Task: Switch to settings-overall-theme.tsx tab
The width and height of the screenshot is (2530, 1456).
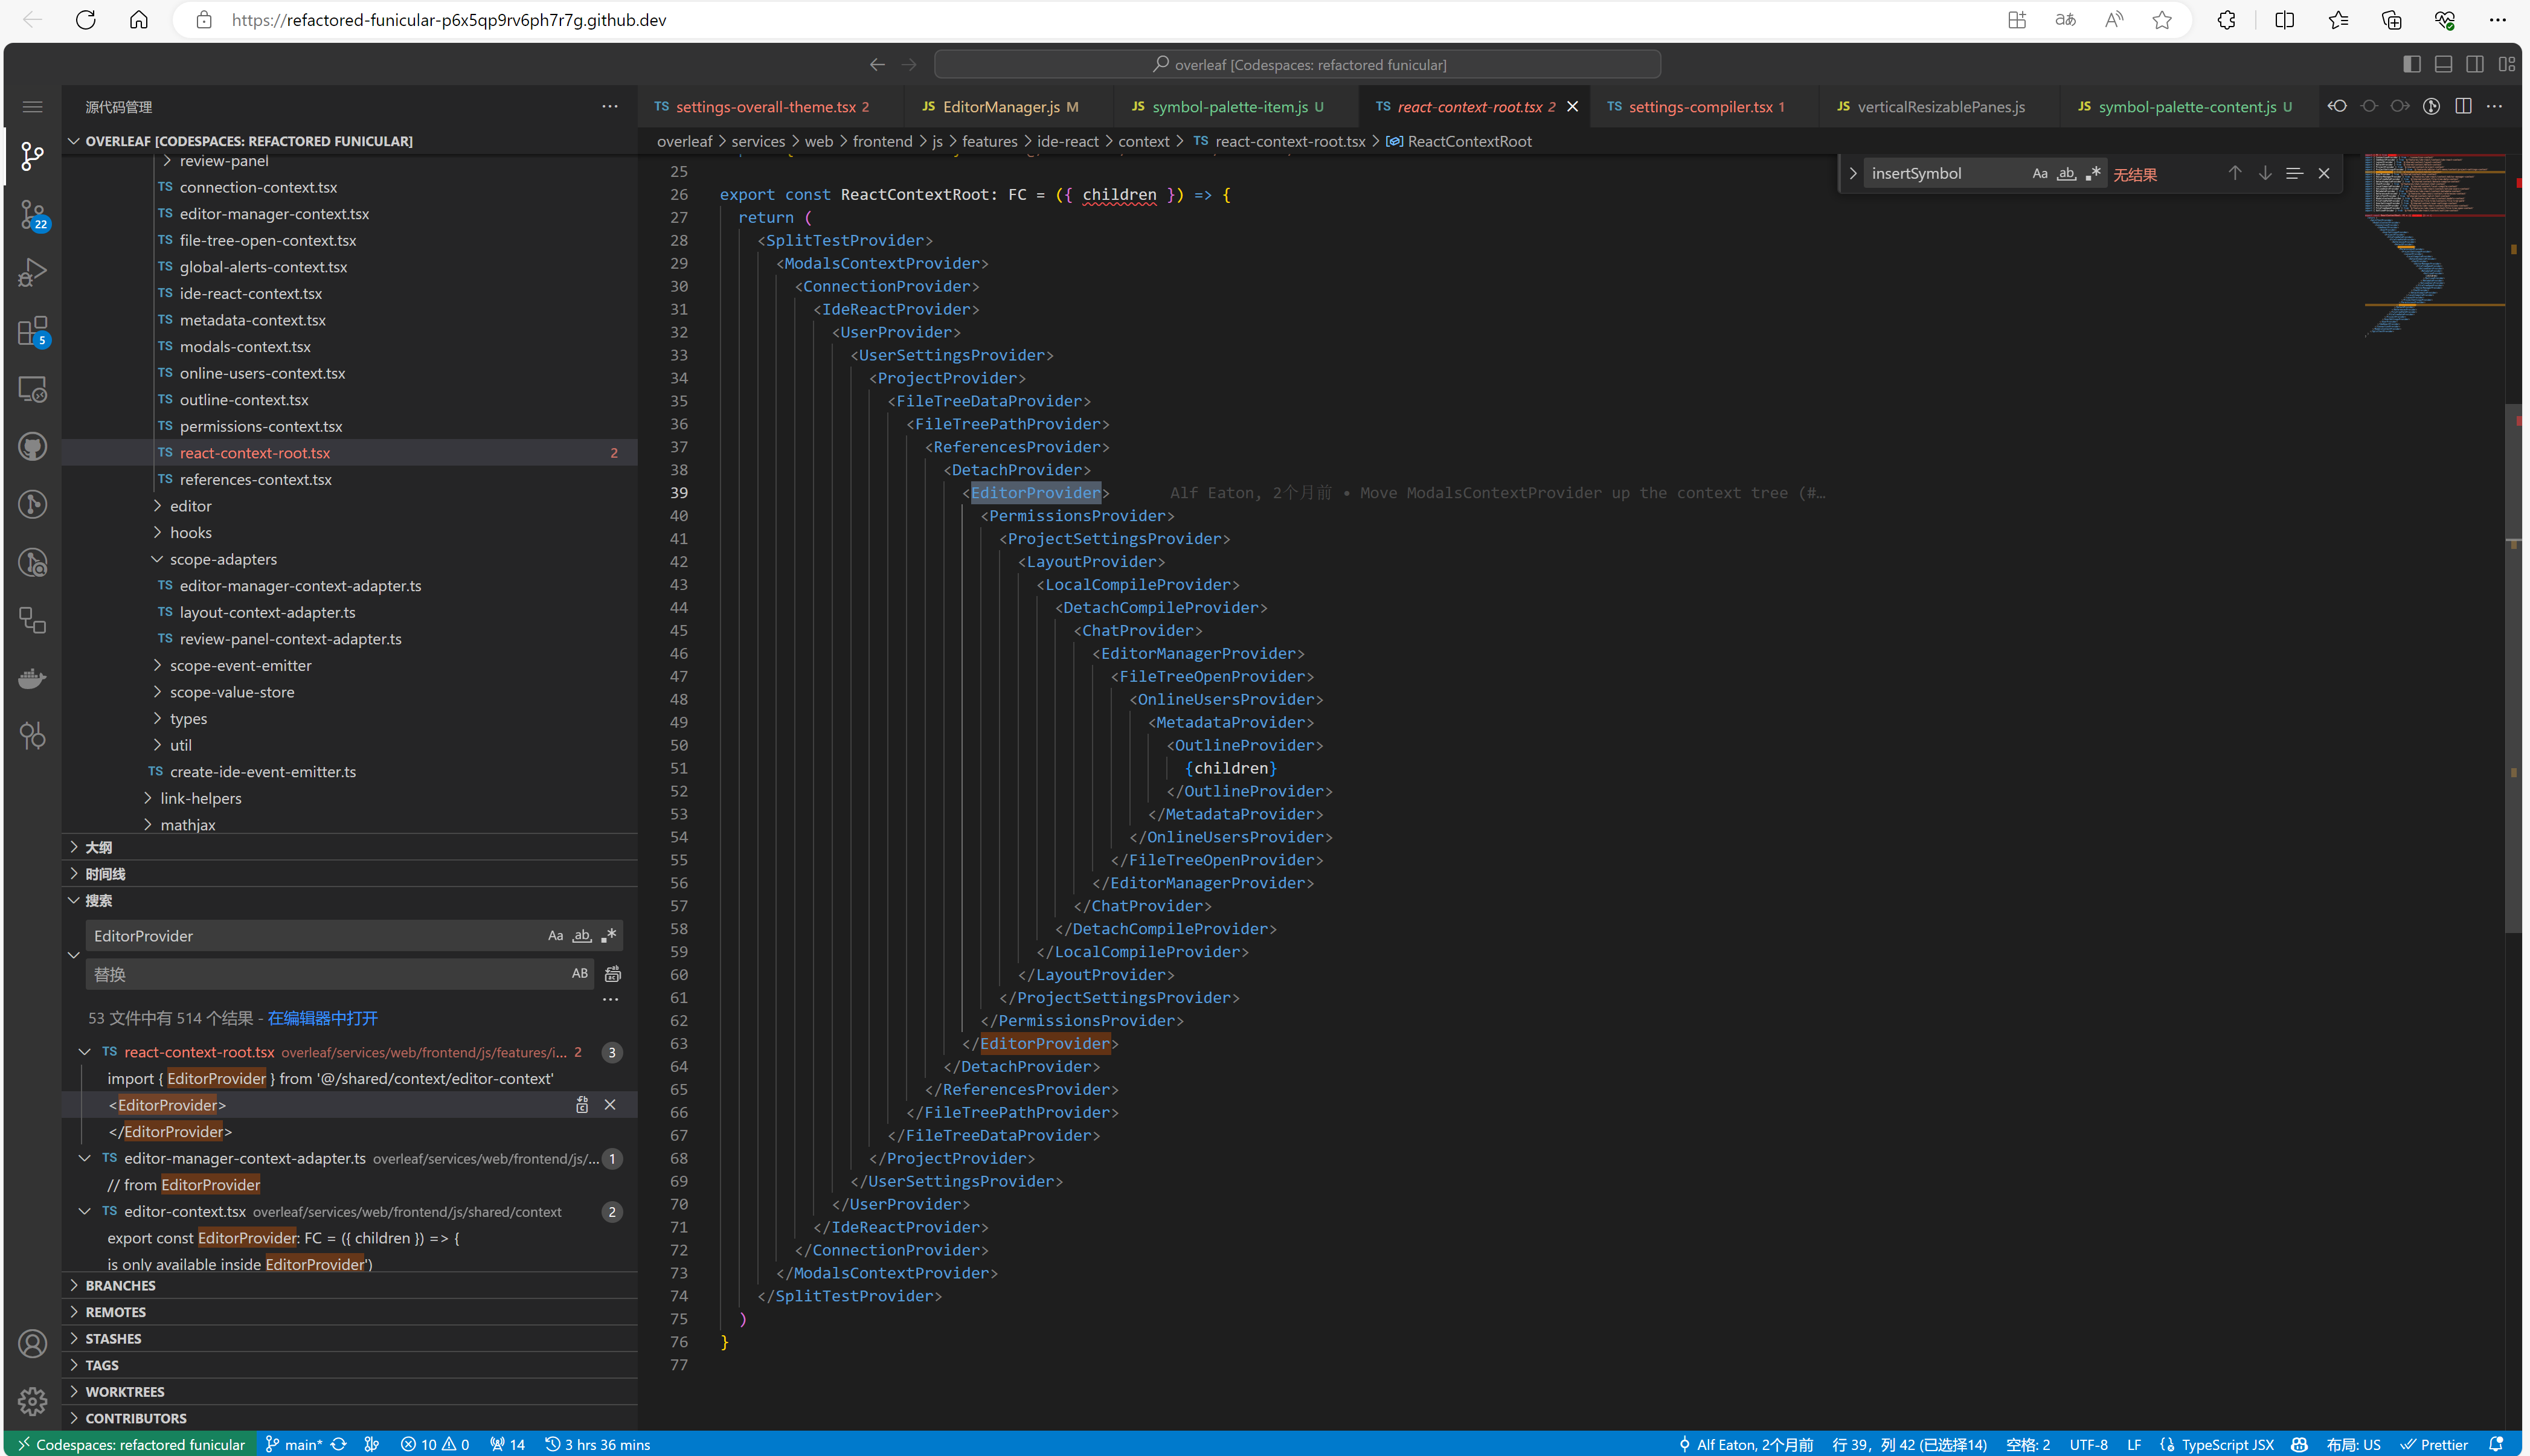Action: tap(770, 107)
